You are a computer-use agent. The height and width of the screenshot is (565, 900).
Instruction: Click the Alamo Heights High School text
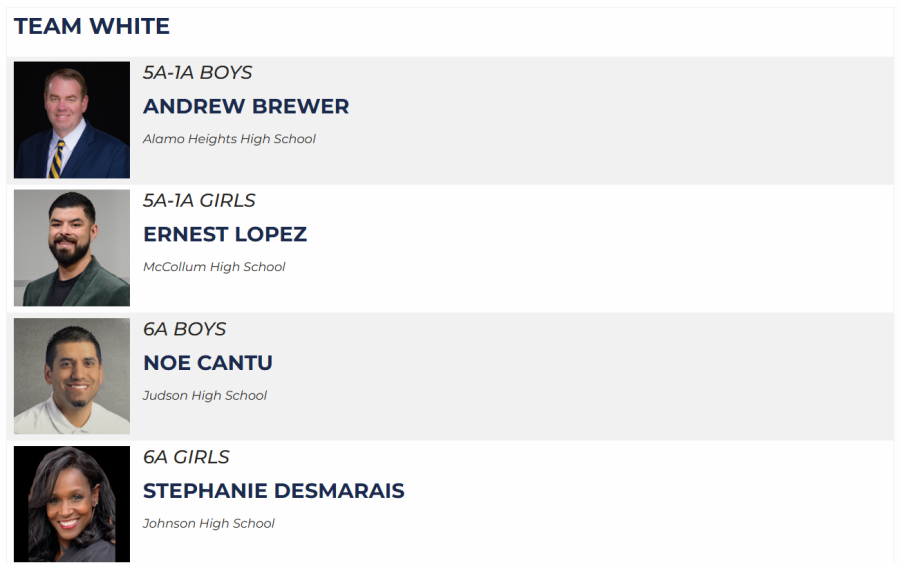[x=229, y=139]
